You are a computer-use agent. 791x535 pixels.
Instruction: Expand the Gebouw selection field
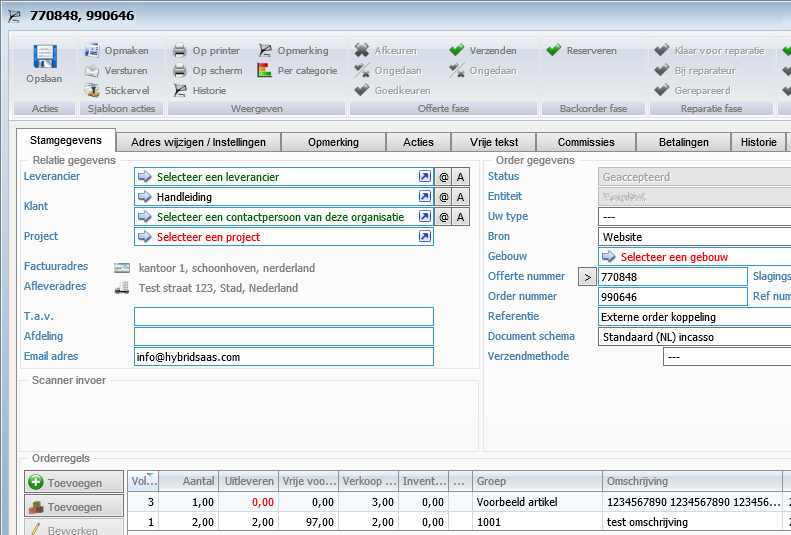coord(690,257)
